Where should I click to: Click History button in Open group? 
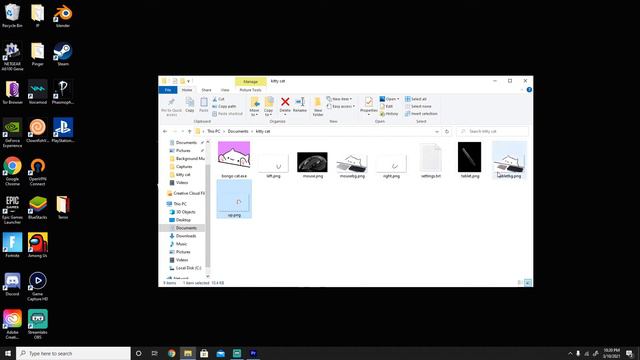point(389,114)
